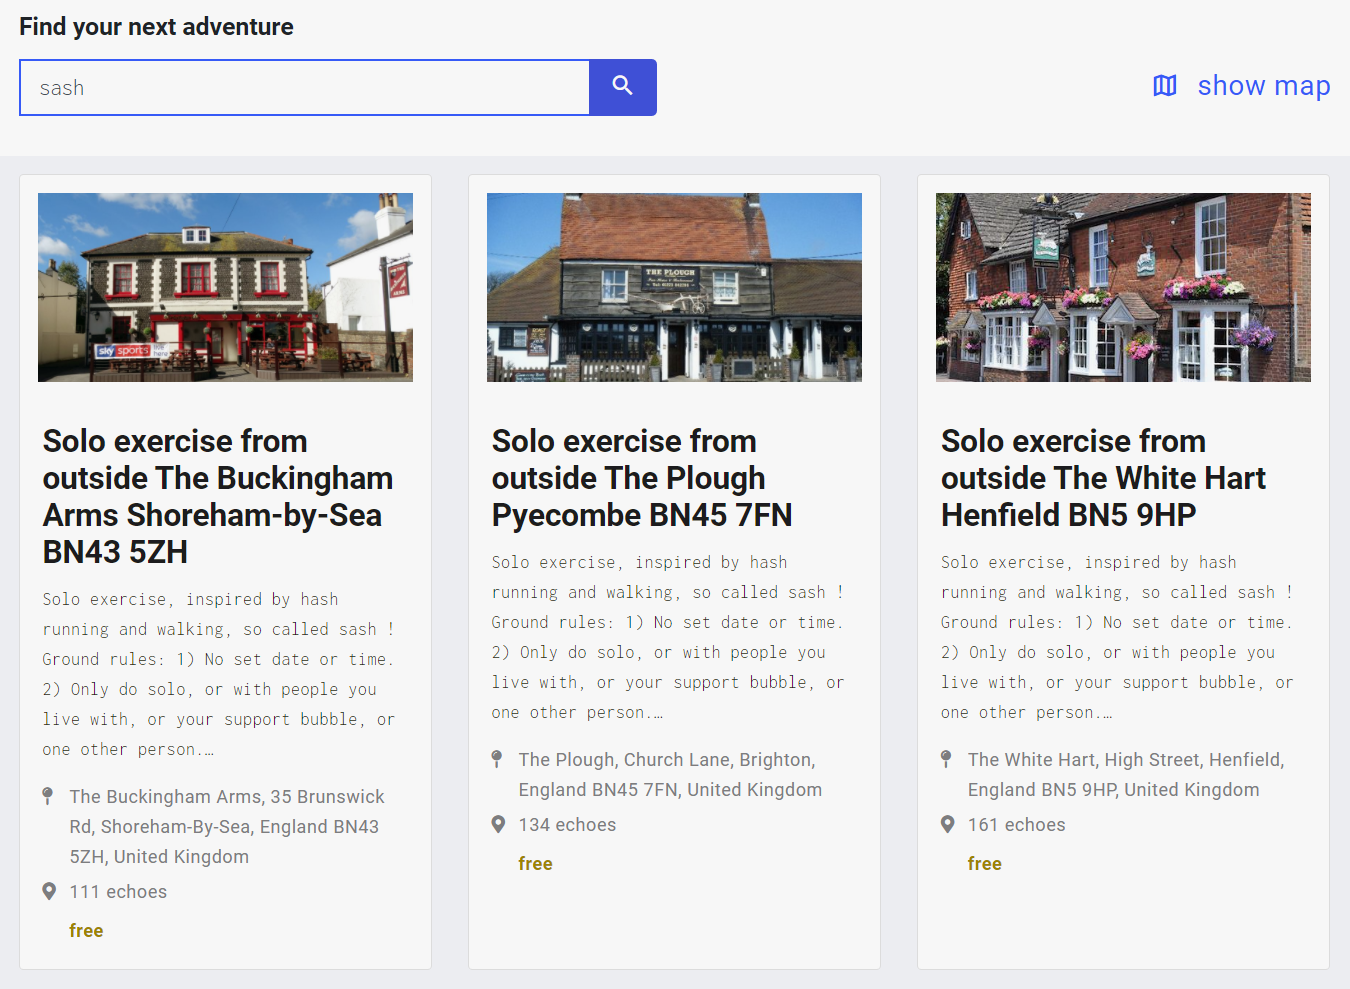The height and width of the screenshot is (989, 1350).
Task: Click the 'show map' link
Action: click(x=1263, y=86)
